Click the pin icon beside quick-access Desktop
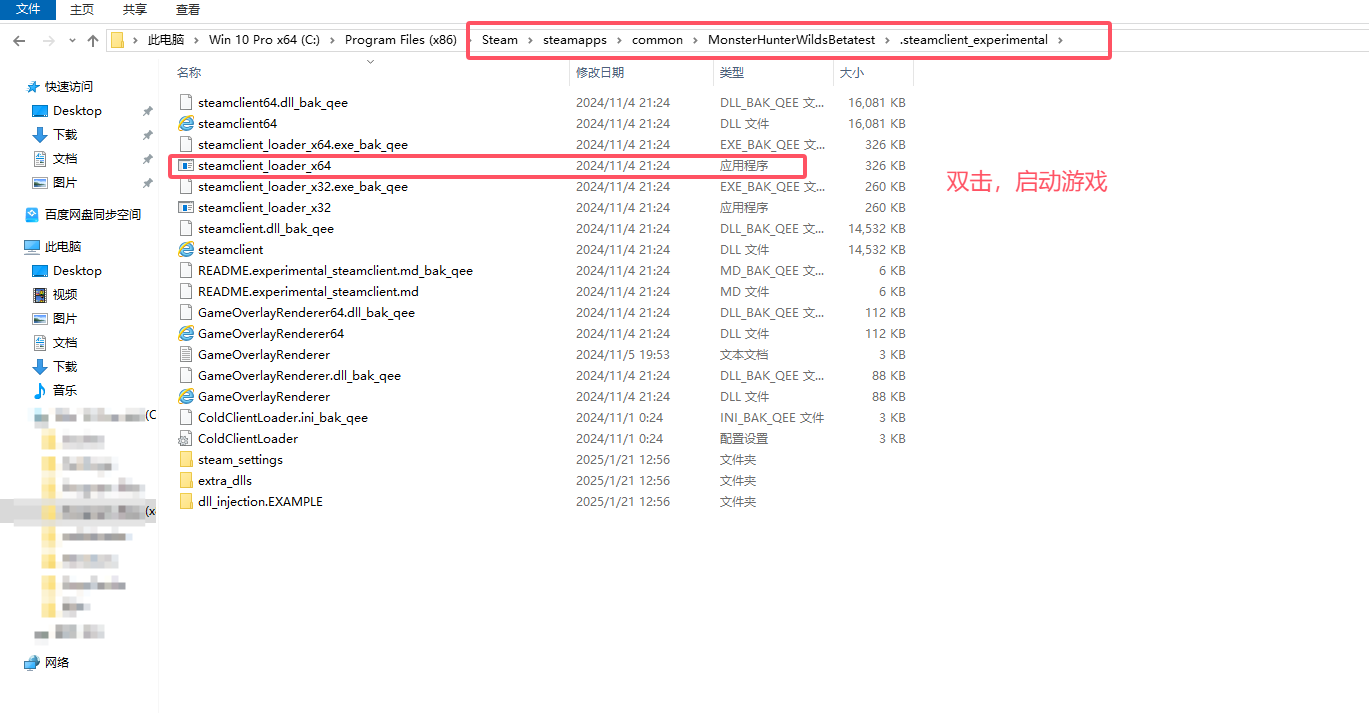This screenshot has height=713, width=1369. (147, 111)
